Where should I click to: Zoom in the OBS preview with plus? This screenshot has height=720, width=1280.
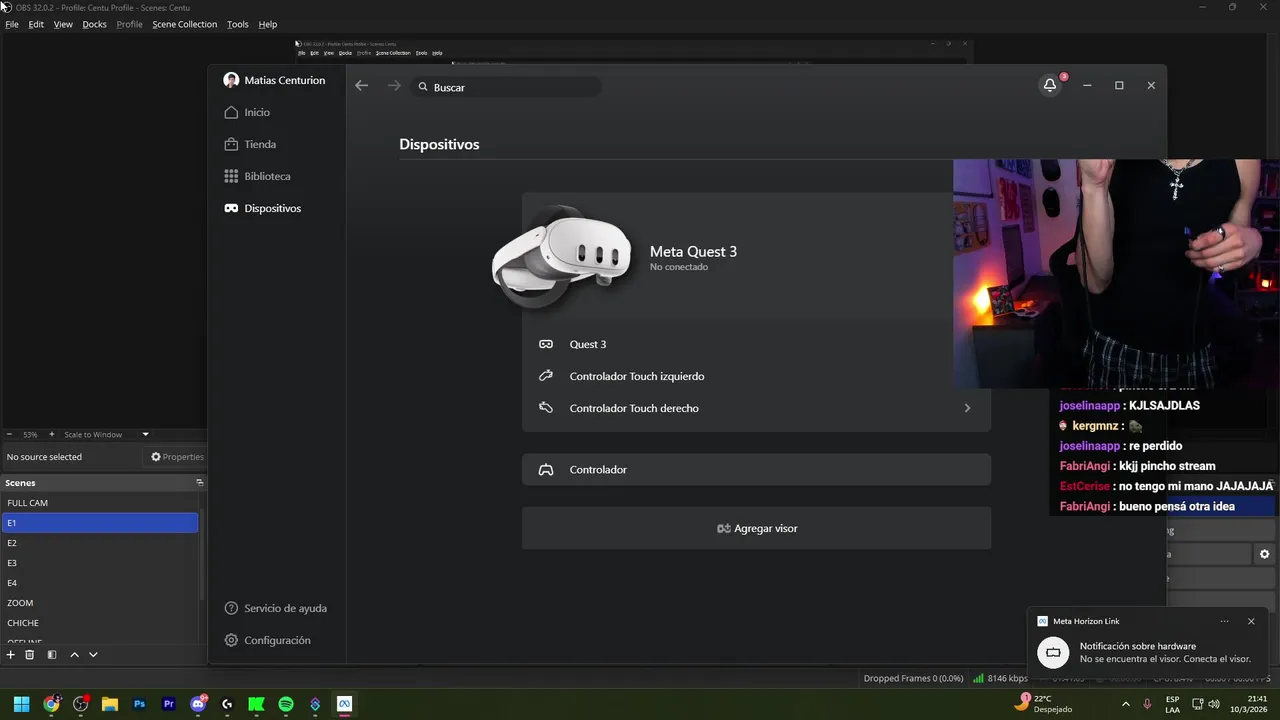pyautogui.click(x=52, y=434)
